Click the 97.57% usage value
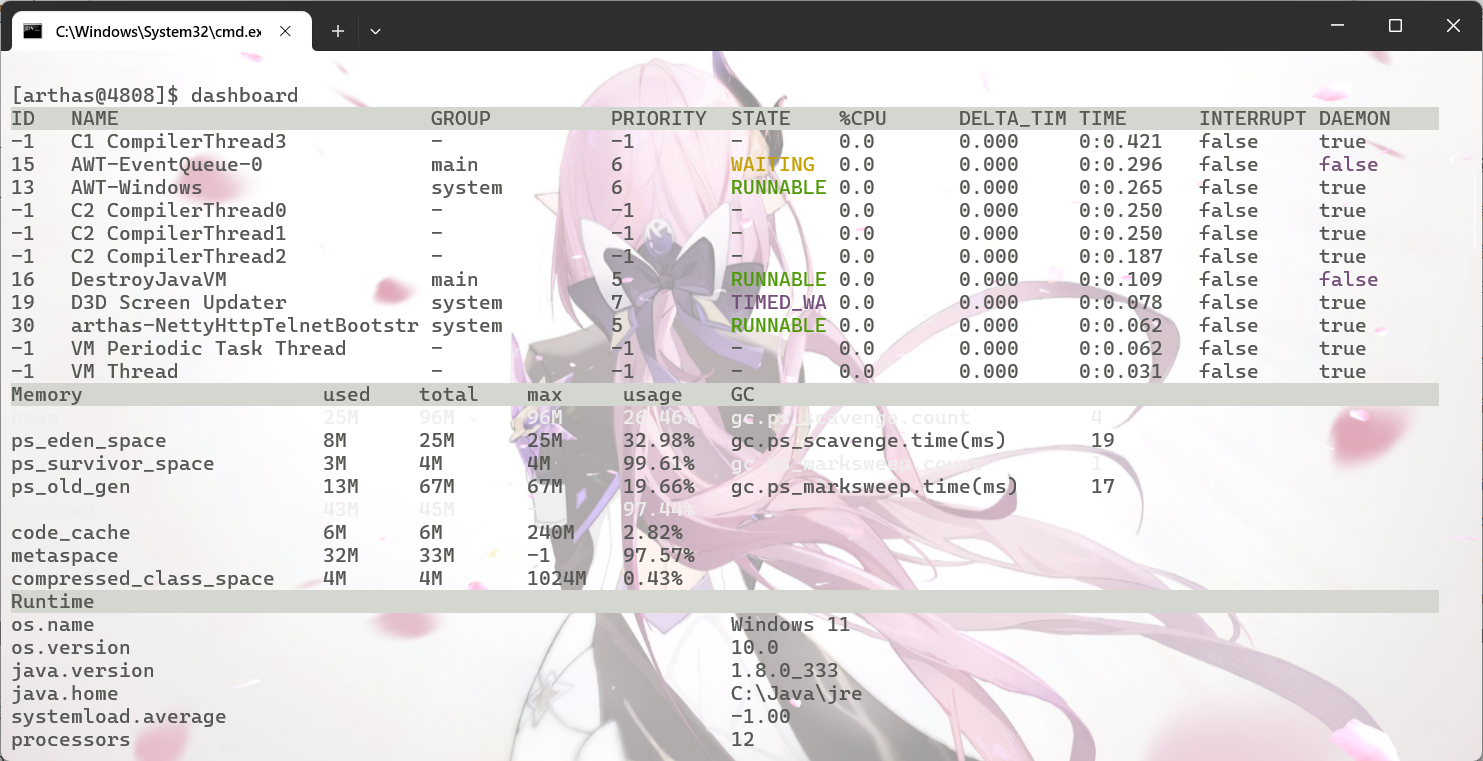1483x761 pixels. (659, 556)
